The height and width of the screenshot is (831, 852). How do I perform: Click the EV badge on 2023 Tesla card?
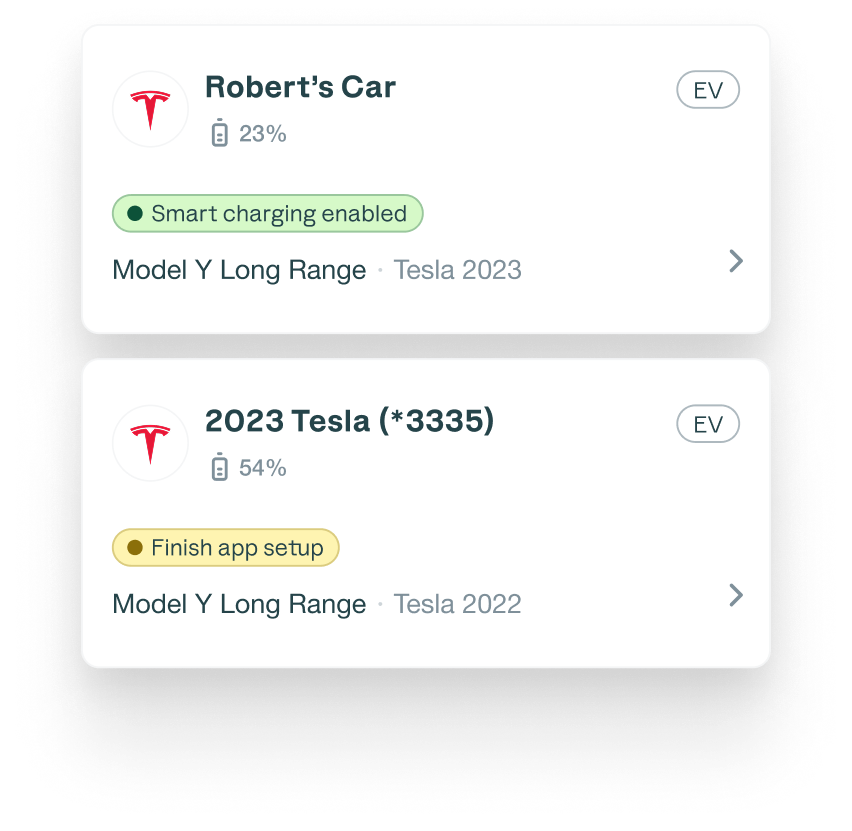(x=708, y=424)
